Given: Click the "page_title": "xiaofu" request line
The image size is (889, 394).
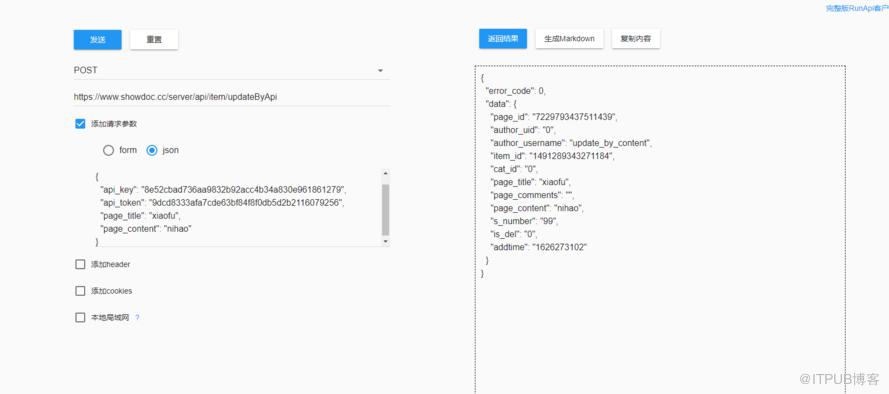Looking at the screenshot, I should coord(140,215).
